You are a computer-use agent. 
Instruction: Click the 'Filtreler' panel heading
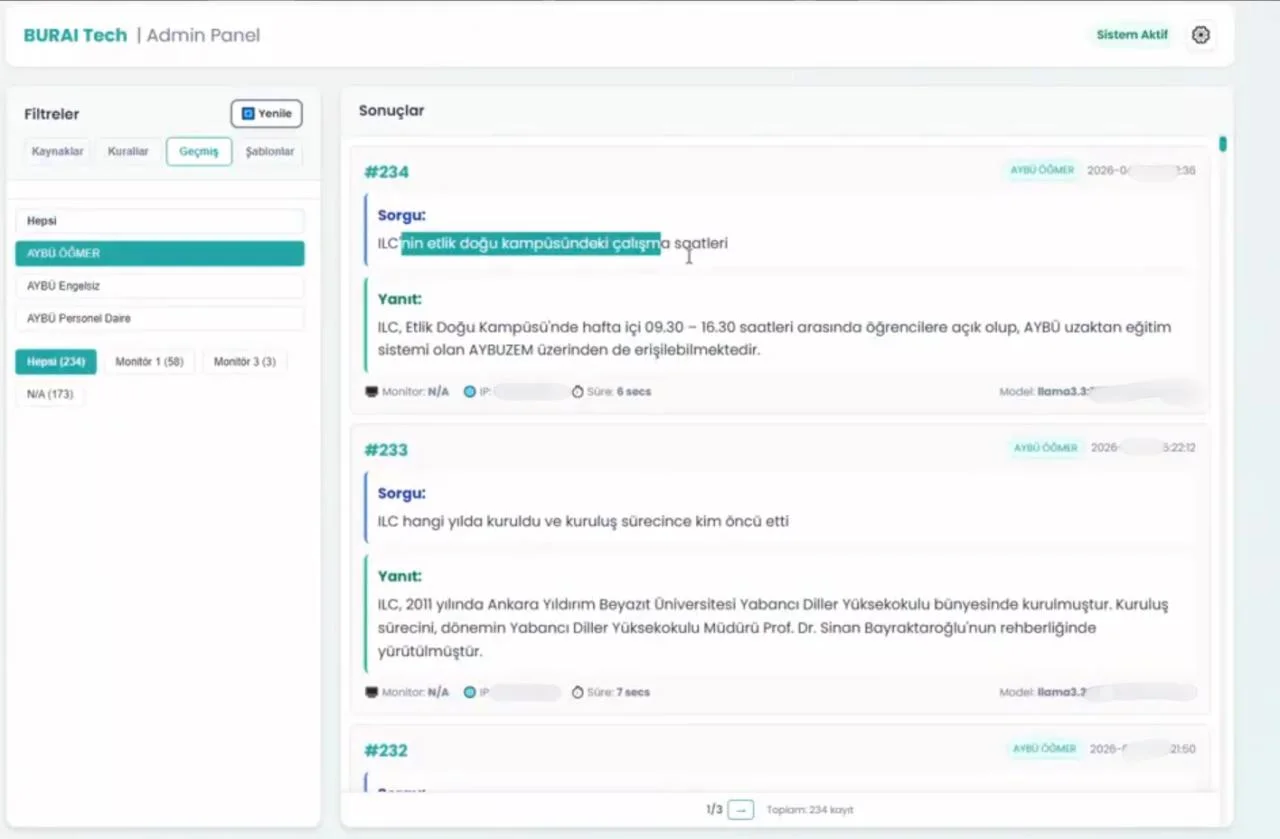pyautogui.click(x=52, y=114)
